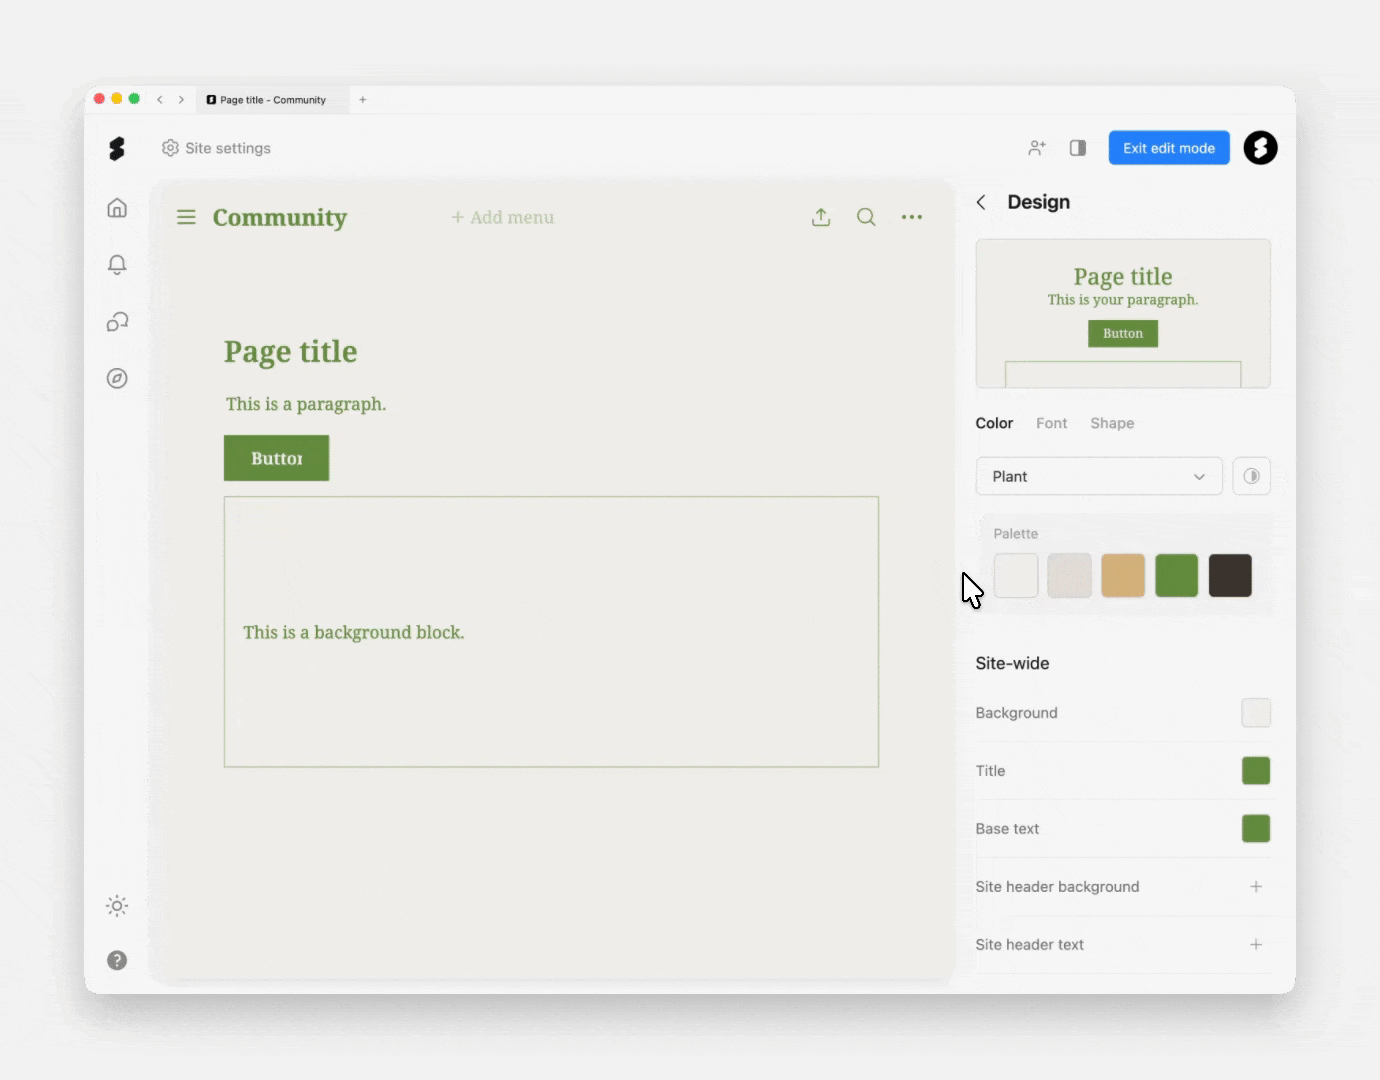Toggle light/dark theme sun icon
The image size is (1380, 1080).
point(117,906)
